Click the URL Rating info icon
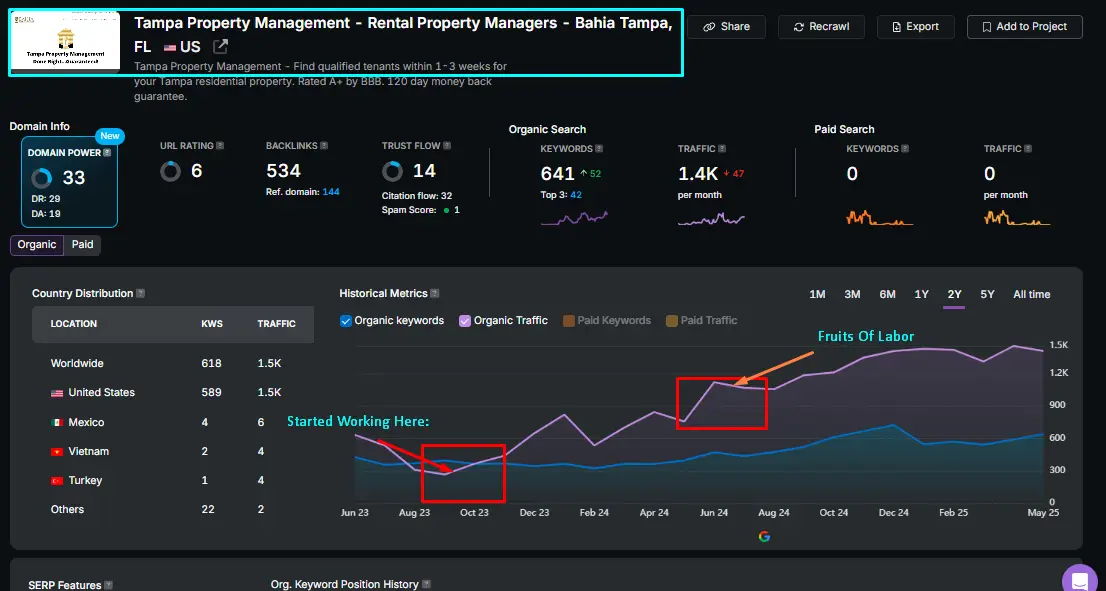This screenshot has width=1106, height=591. point(220,146)
